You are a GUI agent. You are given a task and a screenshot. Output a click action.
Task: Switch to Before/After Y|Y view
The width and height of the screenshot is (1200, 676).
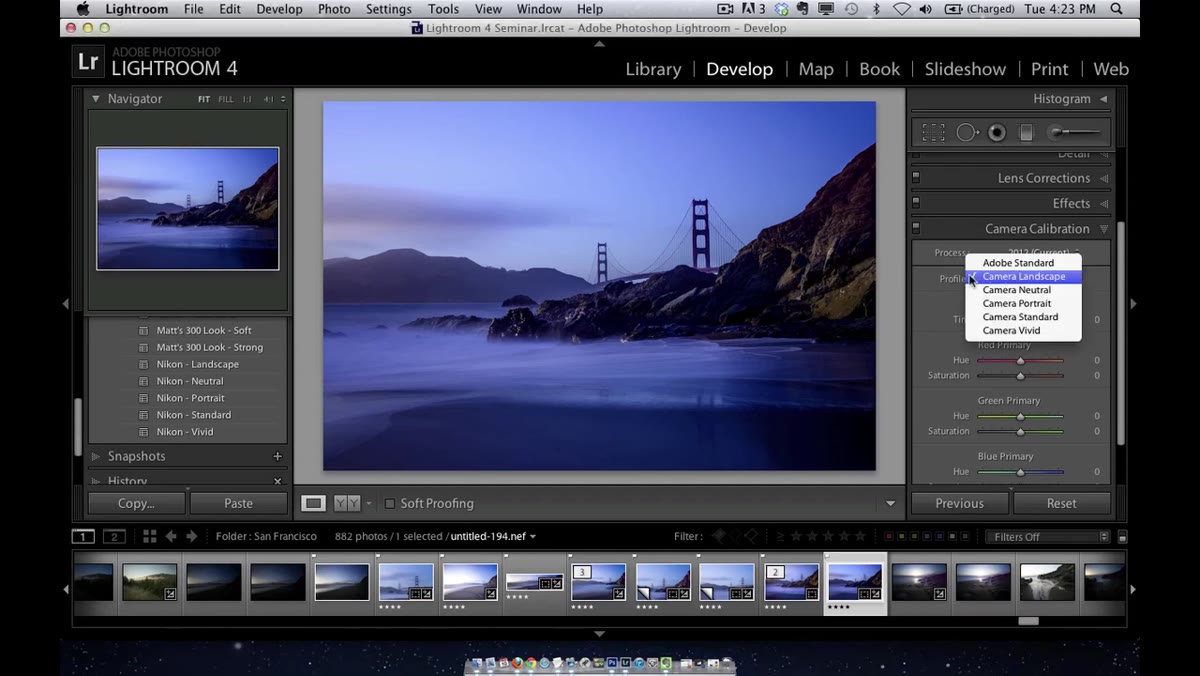click(x=347, y=503)
